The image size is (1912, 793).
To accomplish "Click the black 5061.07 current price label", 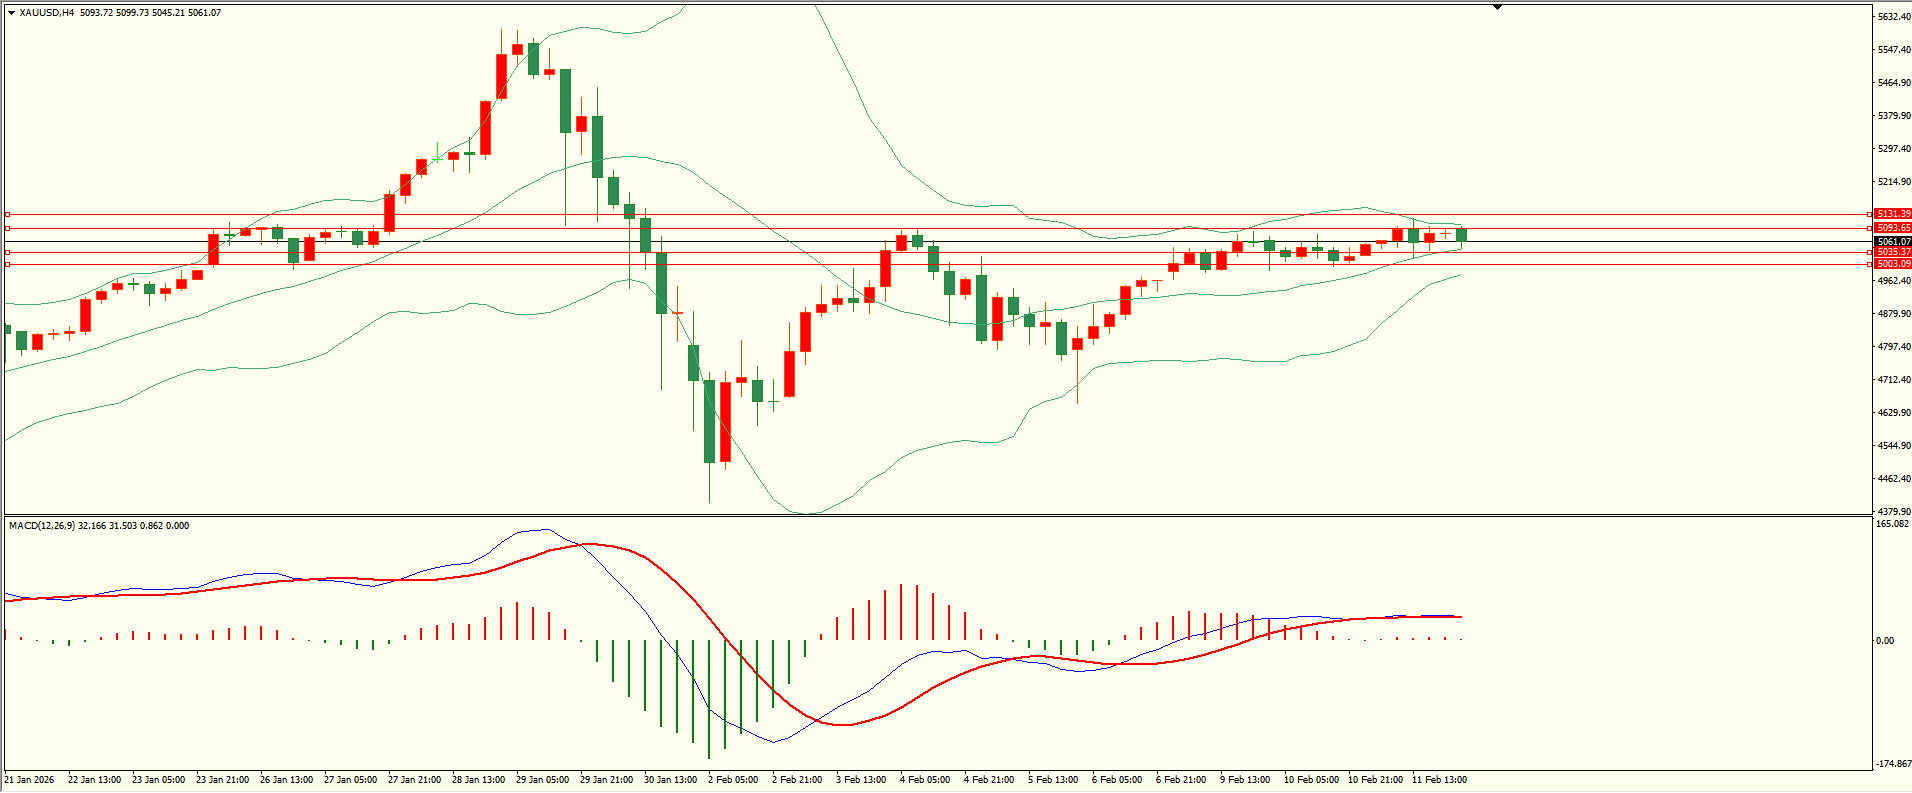I will 1893,241.
